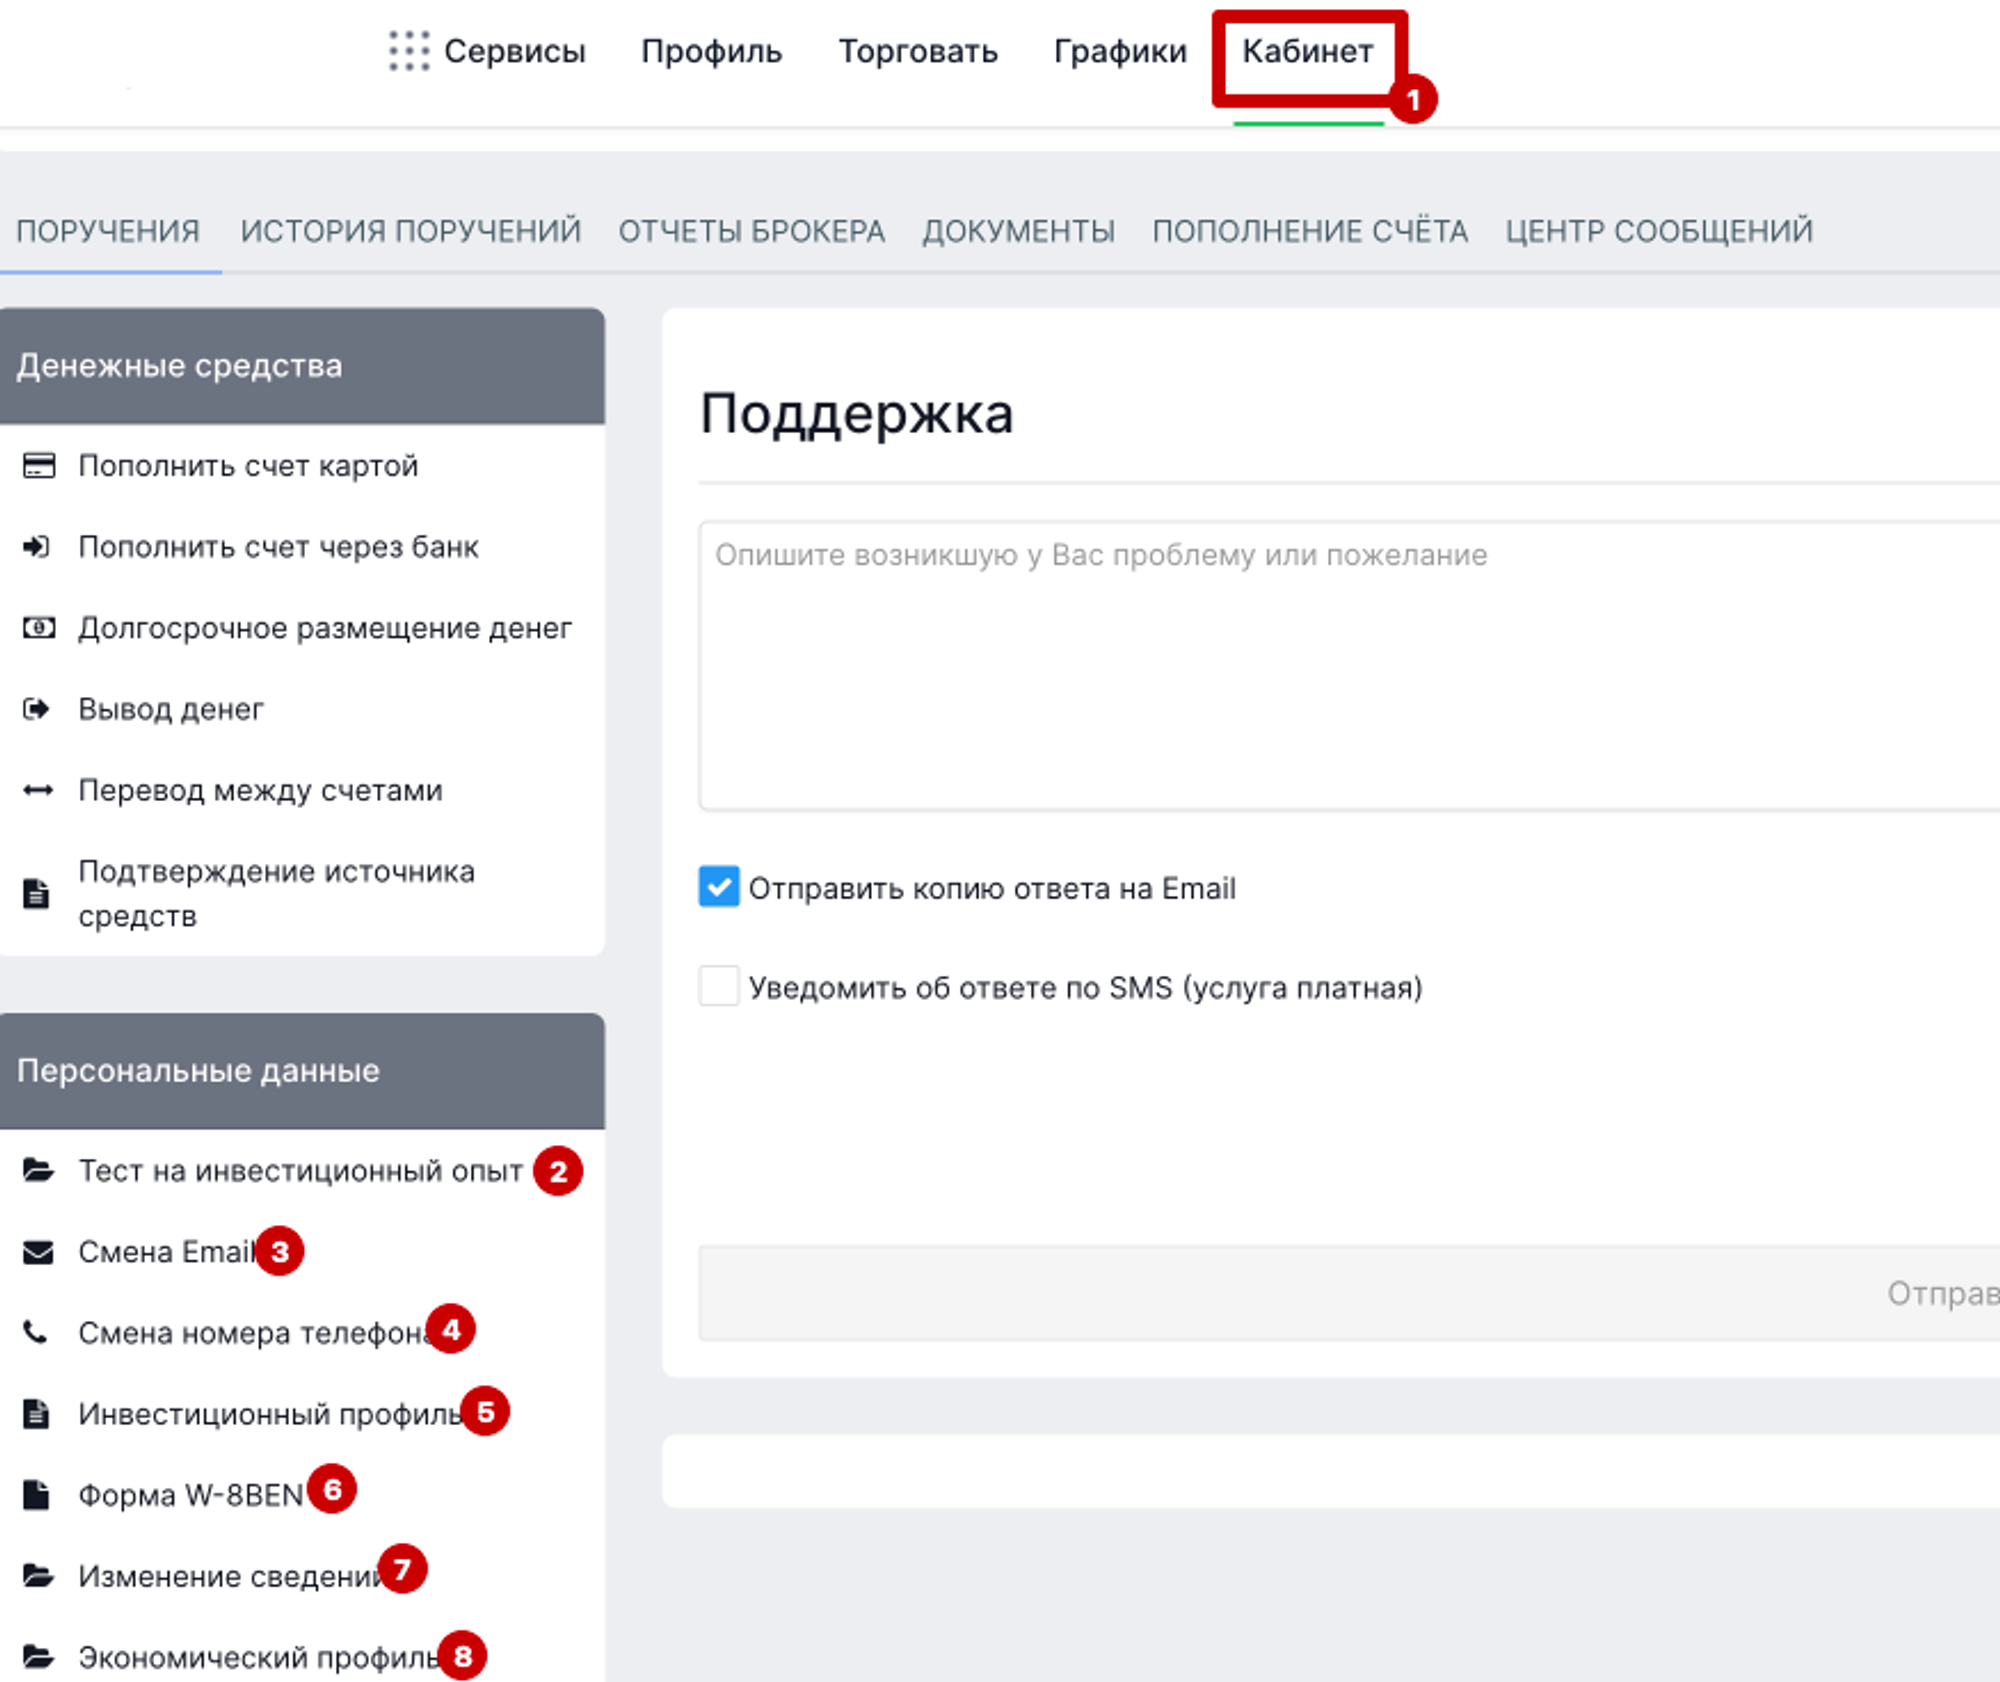Click the document icon beside Инвестиционный профиль
The height and width of the screenshot is (1682, 2000).
(37, 1413)
